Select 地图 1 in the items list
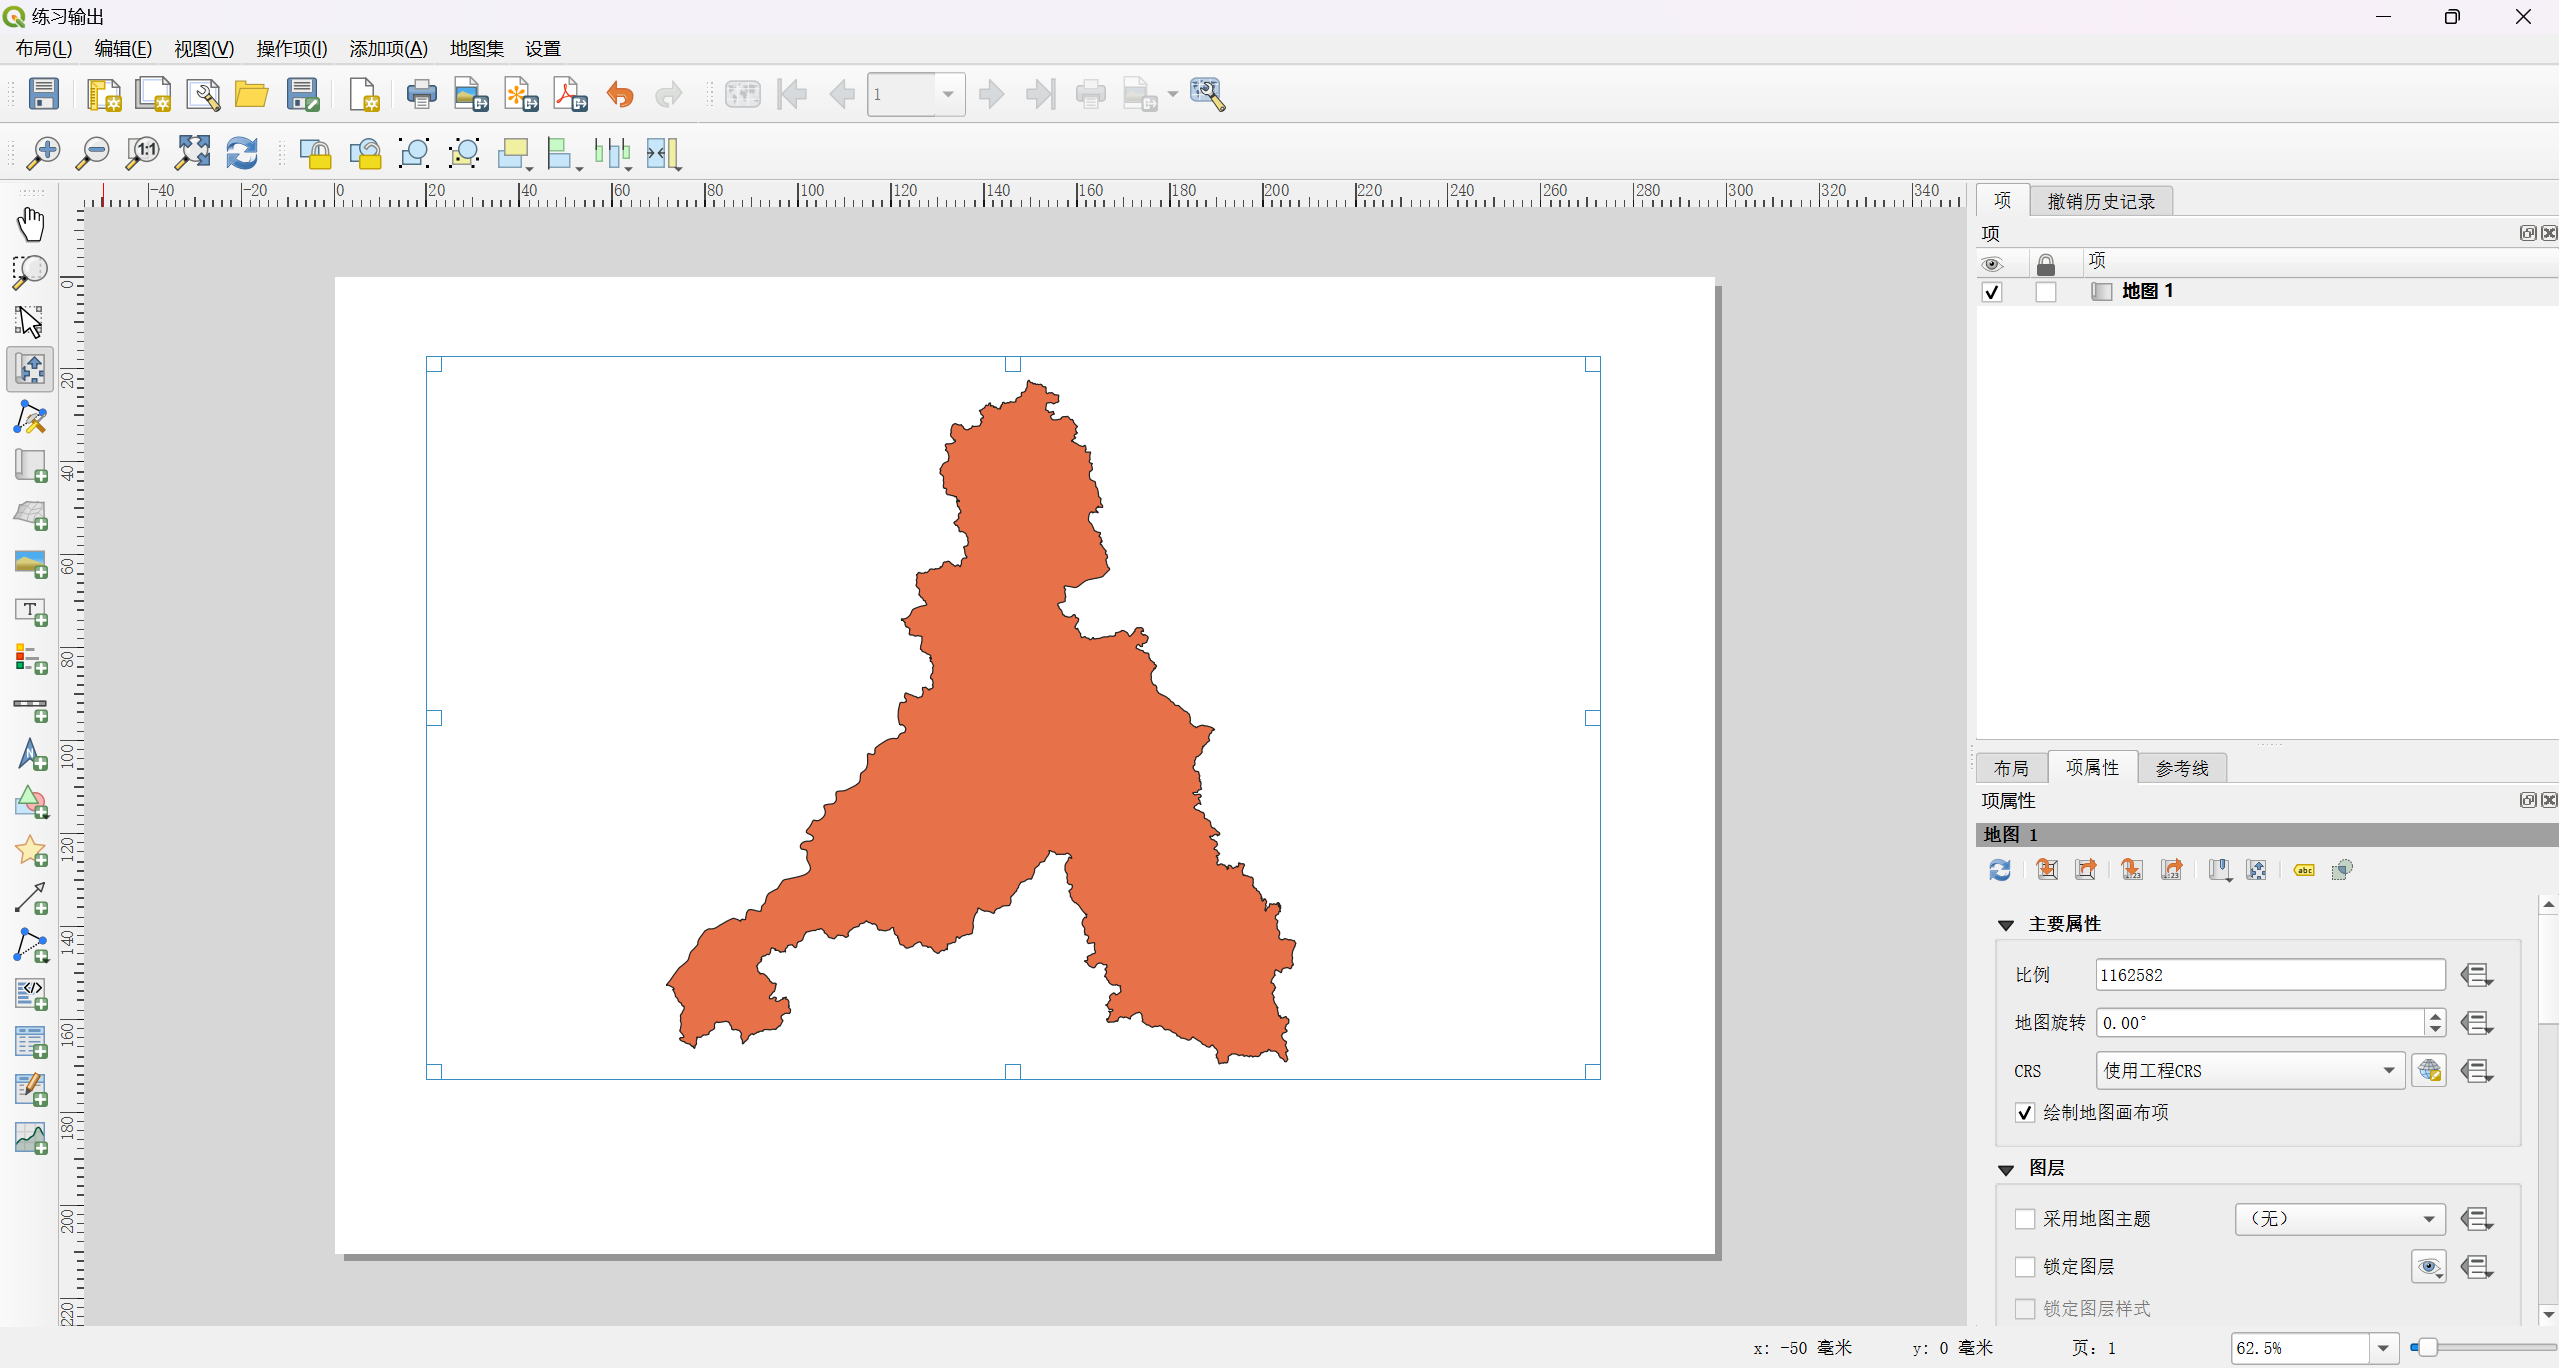The image size is (2559, 1368). click(2147, 292)
